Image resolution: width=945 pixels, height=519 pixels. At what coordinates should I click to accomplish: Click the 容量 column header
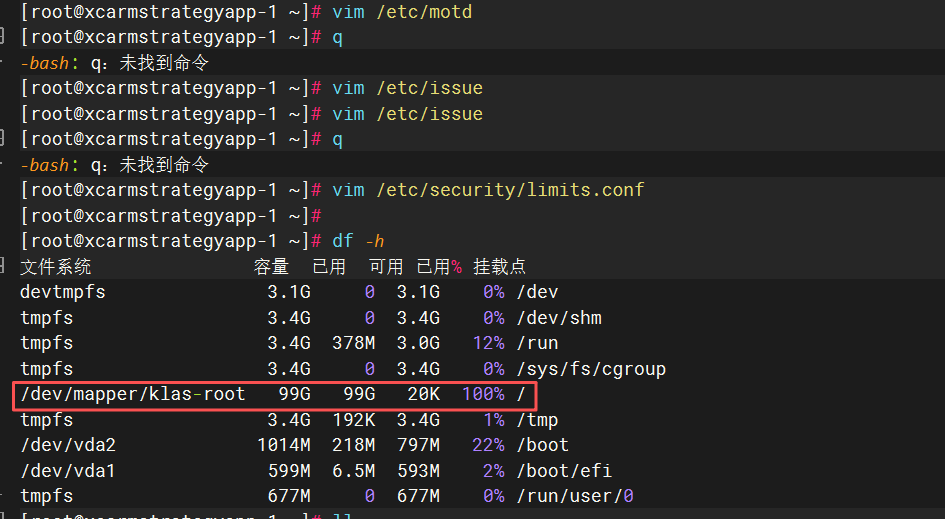coord(271,267)
